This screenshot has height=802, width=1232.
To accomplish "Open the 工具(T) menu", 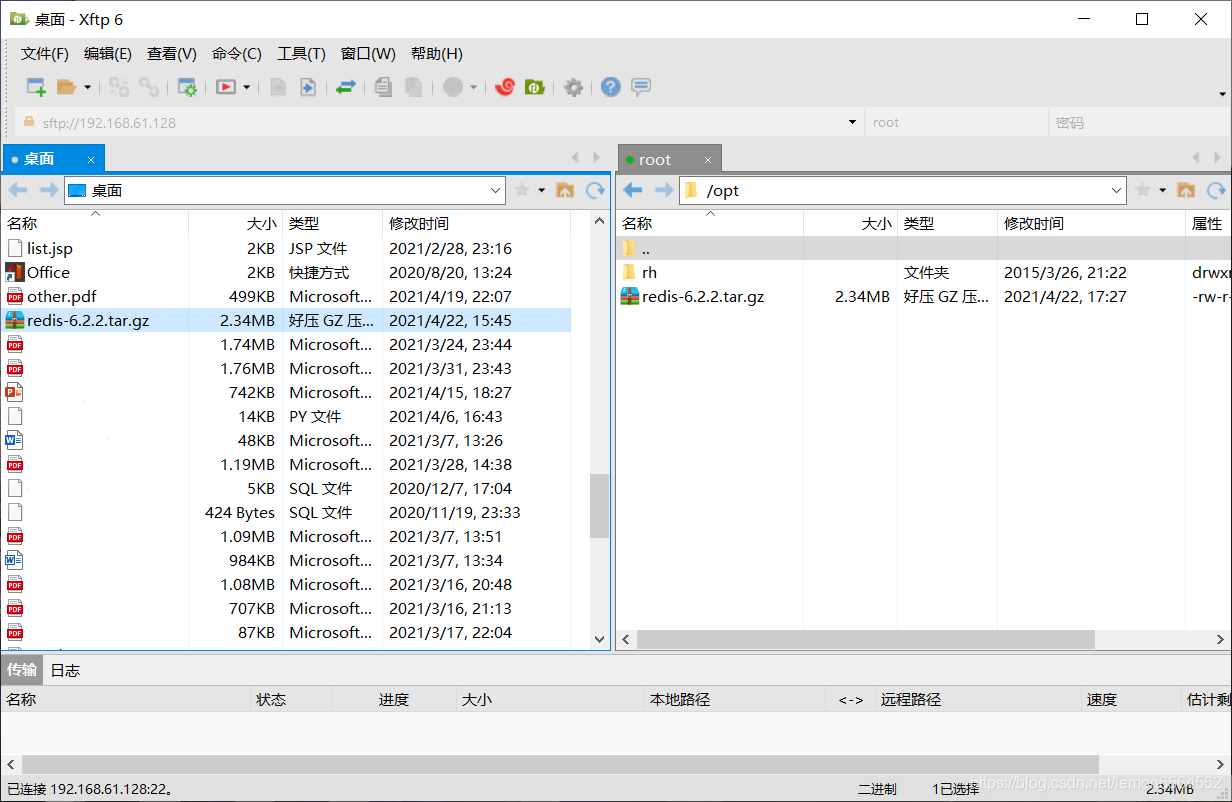I will [x=301, y=54].
